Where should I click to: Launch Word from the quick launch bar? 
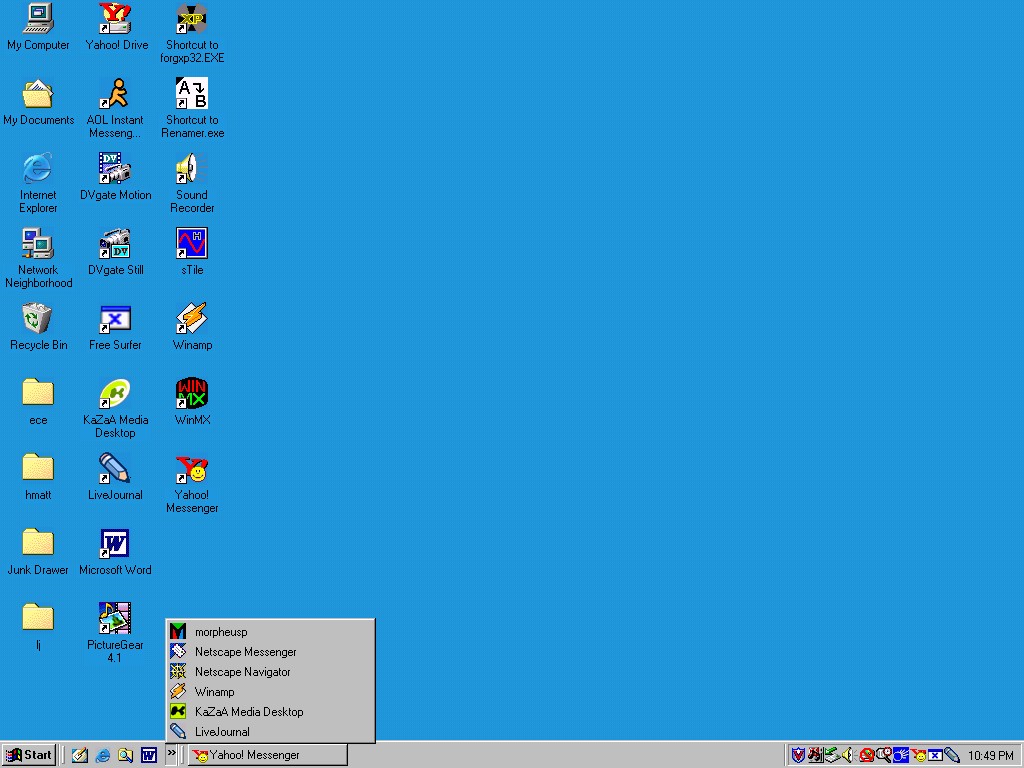149,756
